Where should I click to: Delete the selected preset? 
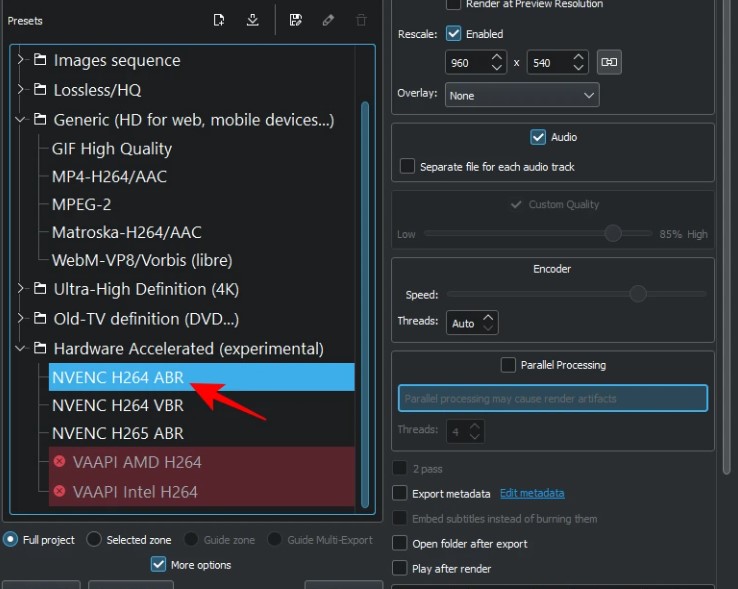tap(361, 20)
